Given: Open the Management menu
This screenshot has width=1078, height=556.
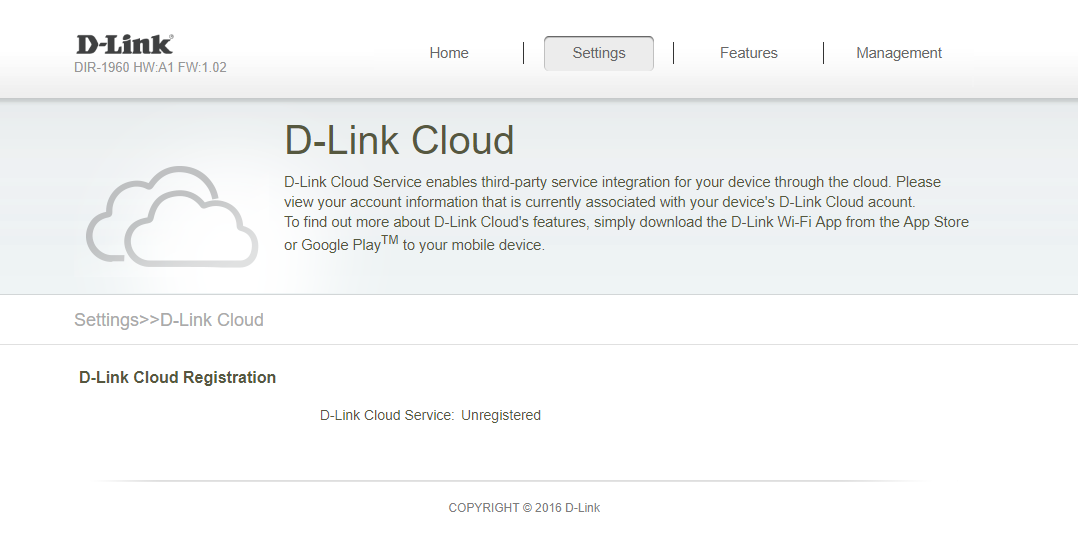Looking at the screenshot, I should click(899, 53).
